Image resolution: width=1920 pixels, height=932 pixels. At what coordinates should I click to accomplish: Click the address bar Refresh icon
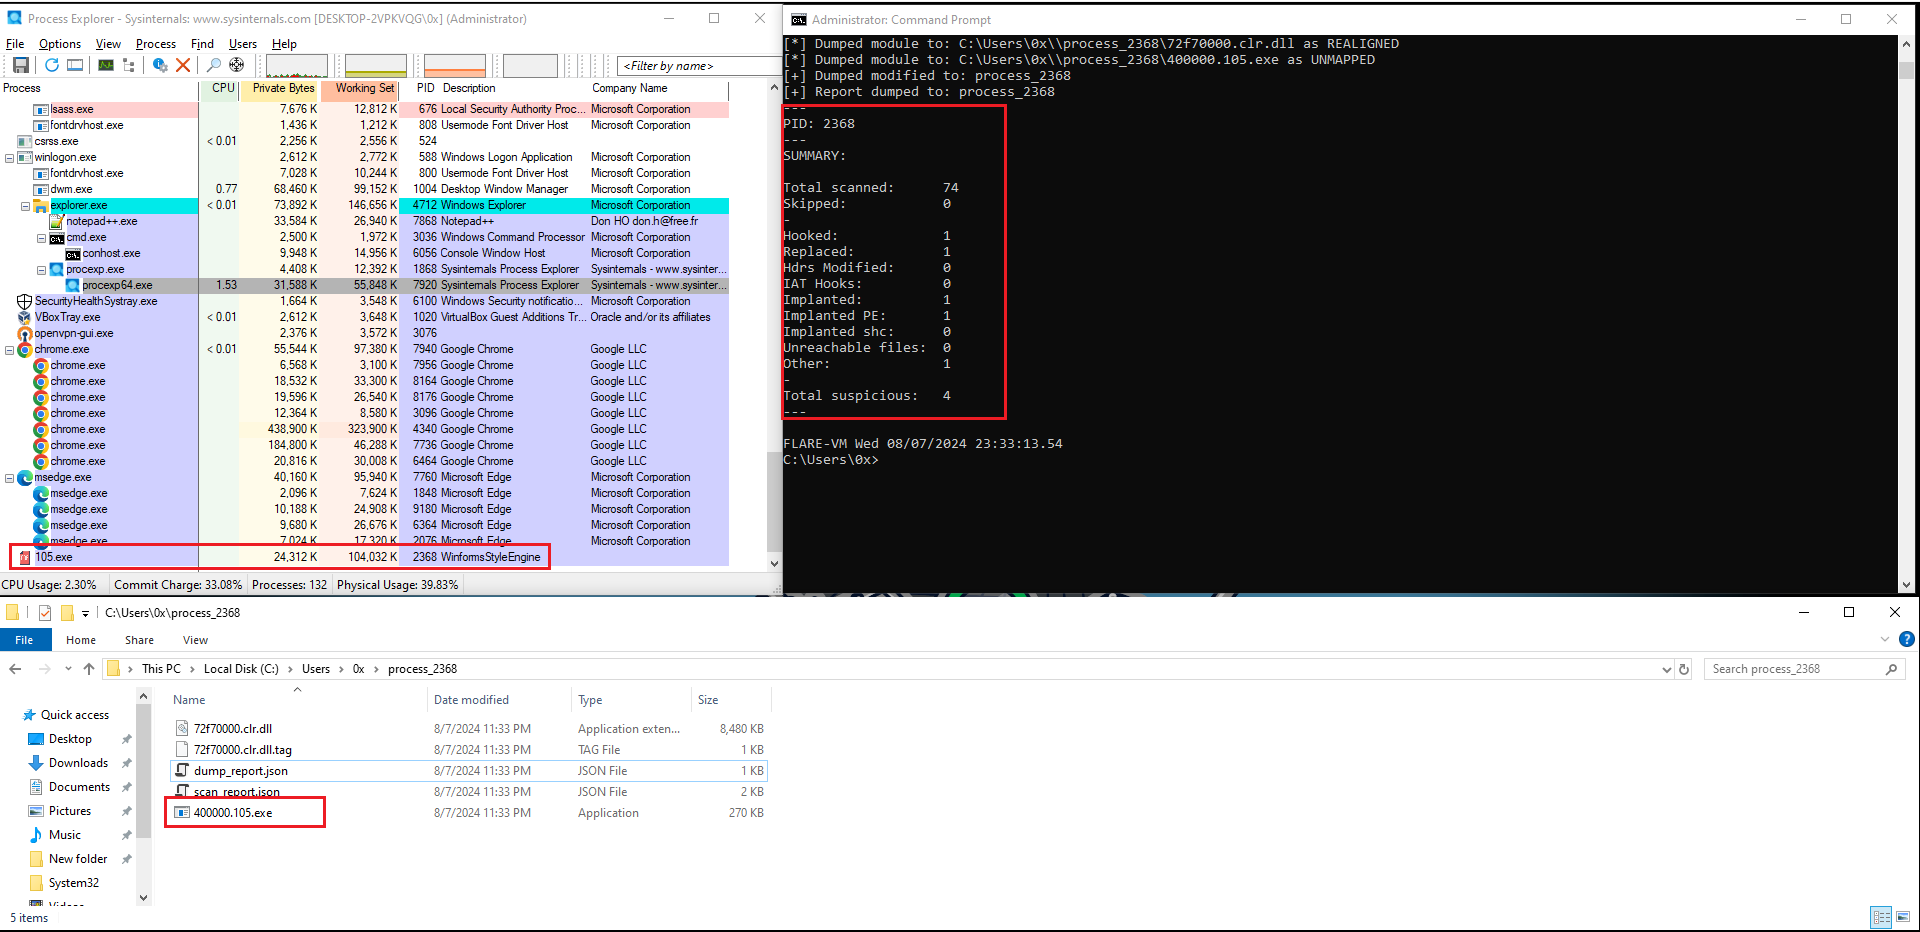1684,669
